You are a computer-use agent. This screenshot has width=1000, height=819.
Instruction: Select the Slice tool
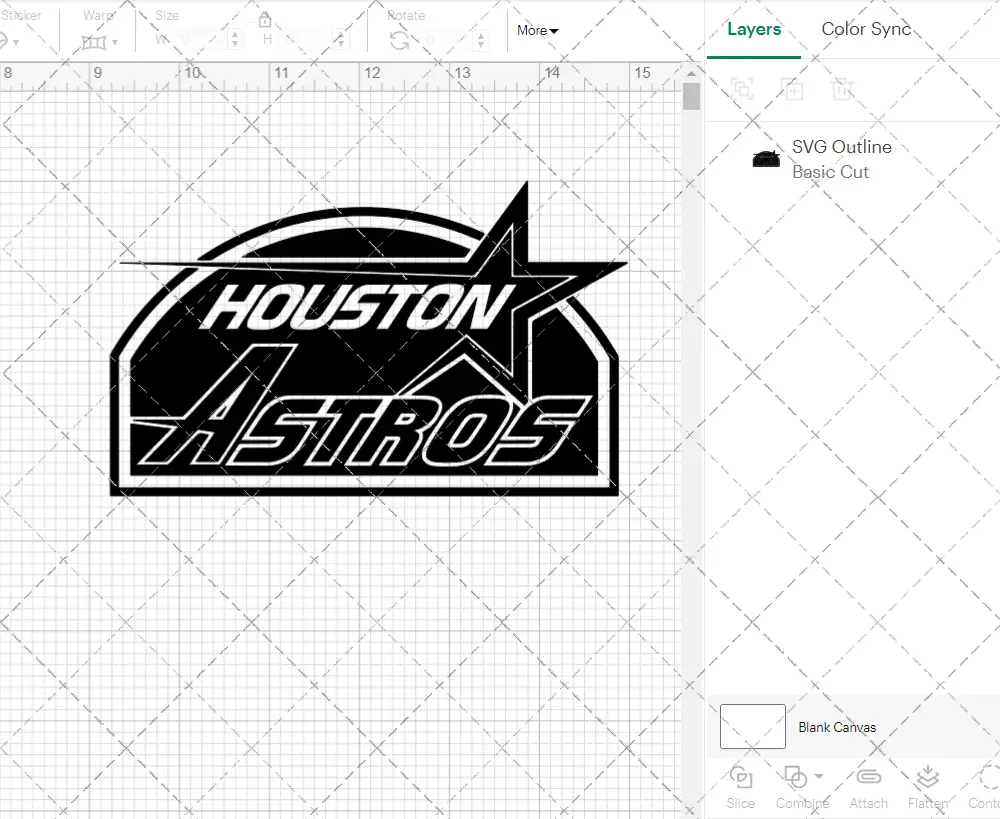click(x=740, y=787)
